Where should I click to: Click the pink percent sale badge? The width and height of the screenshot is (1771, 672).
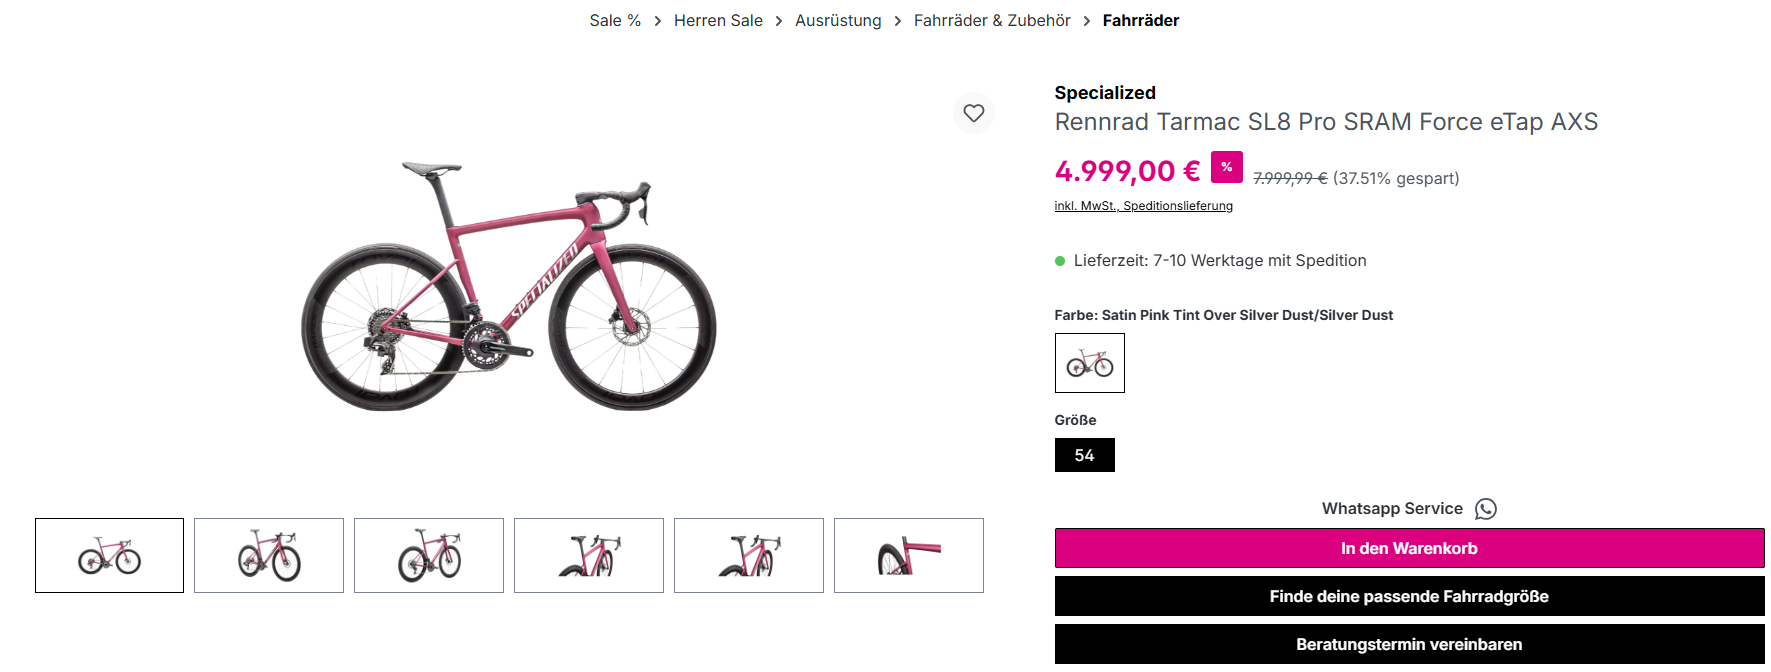click(1226, 167)
